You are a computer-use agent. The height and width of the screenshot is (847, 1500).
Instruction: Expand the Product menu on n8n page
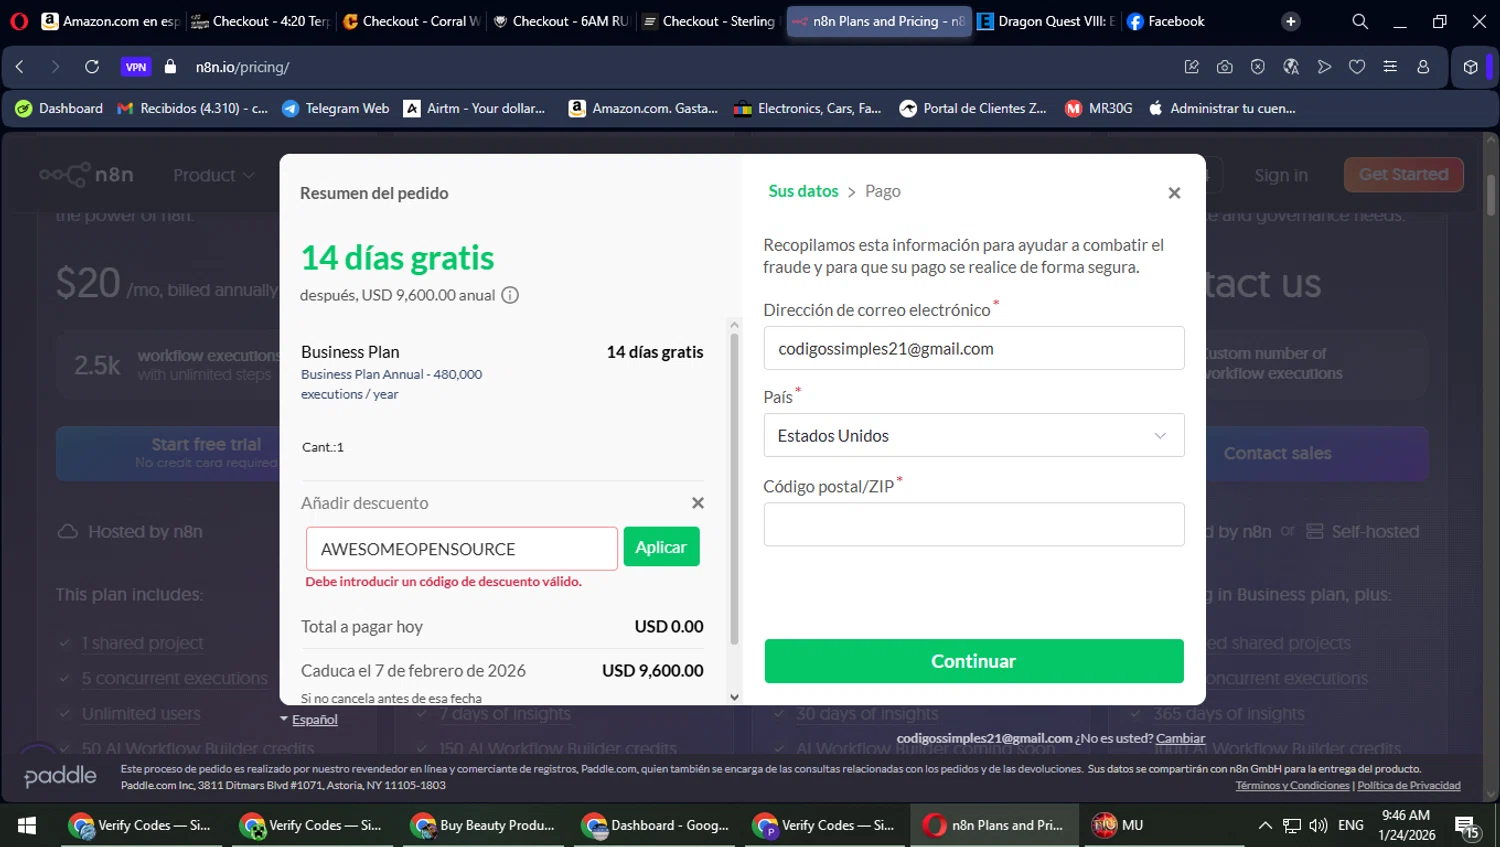[214, 175]
